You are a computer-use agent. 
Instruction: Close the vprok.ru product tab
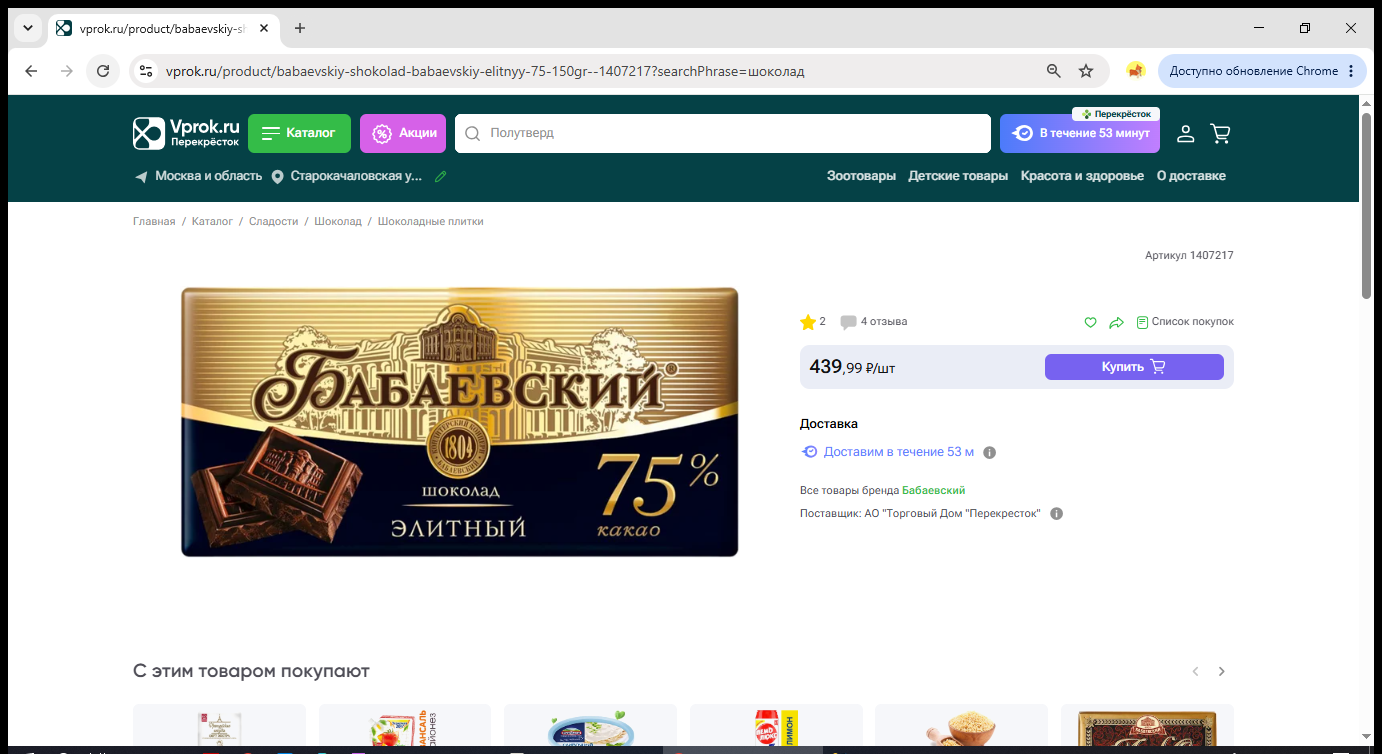[264, 28]
